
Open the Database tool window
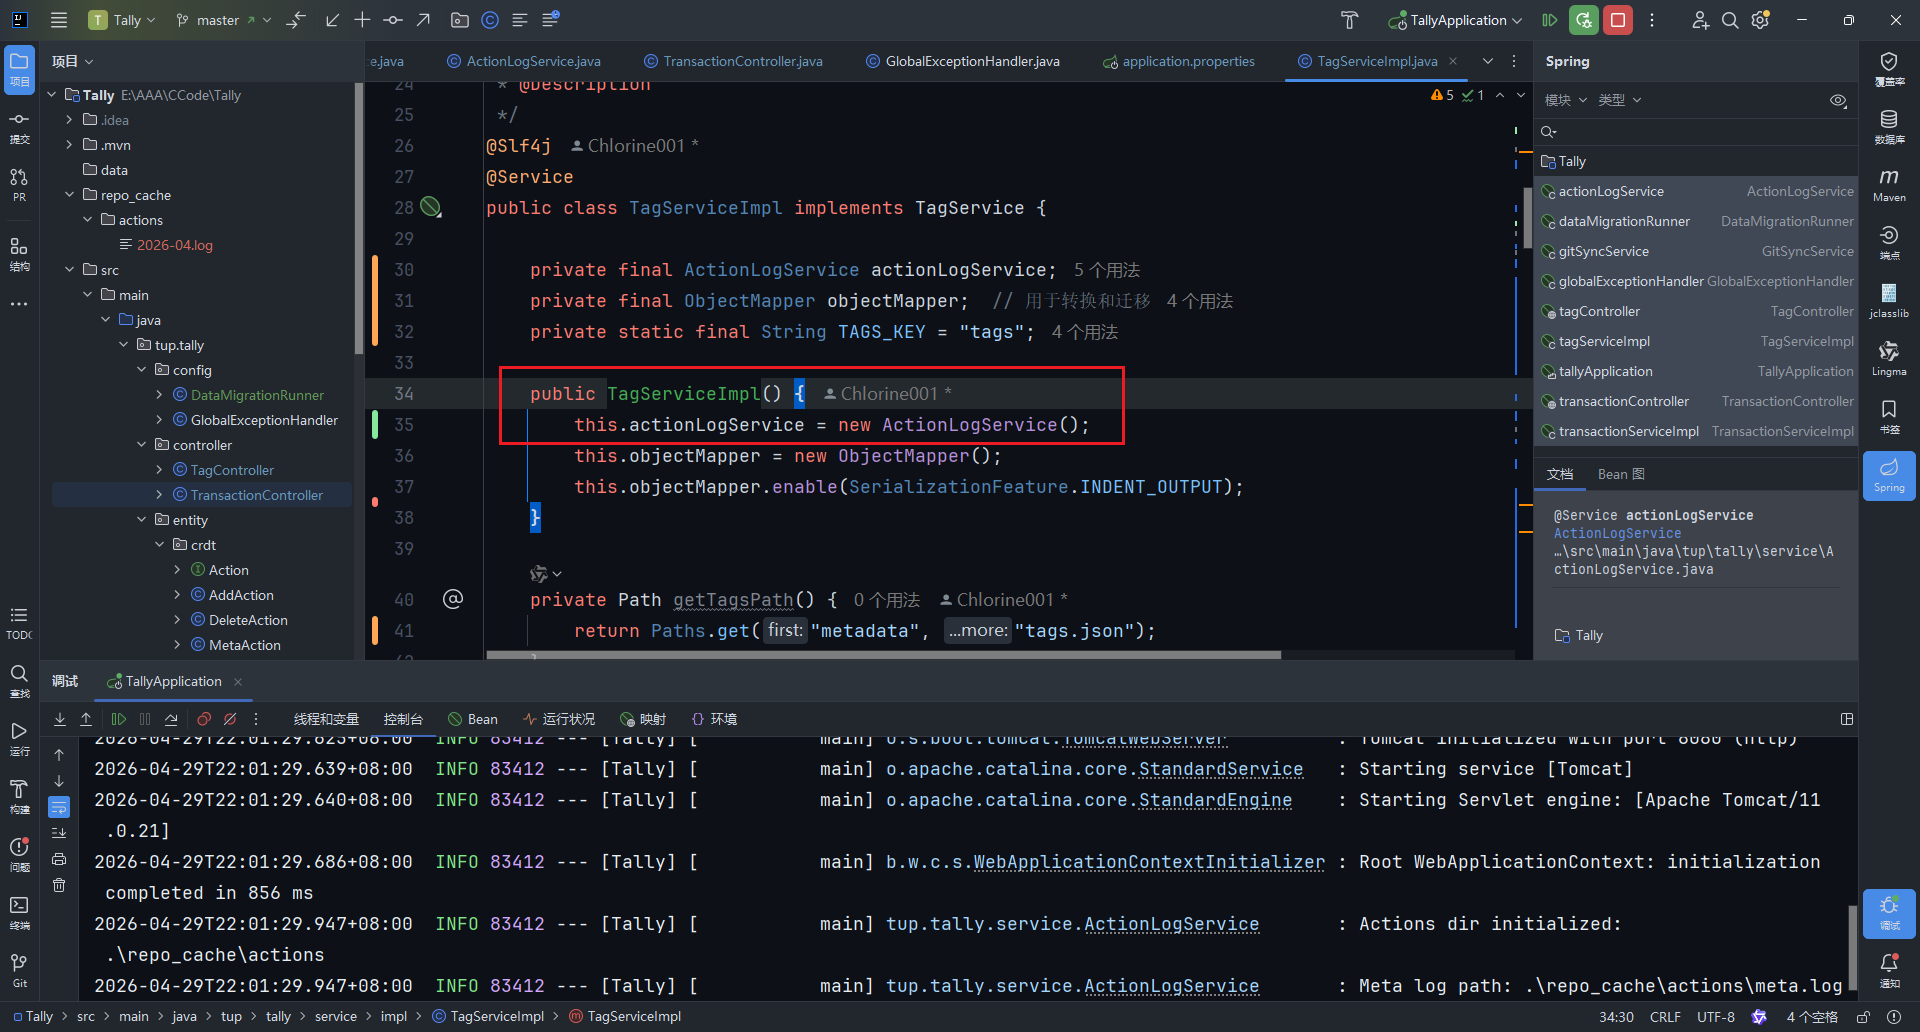point(1889,127)
